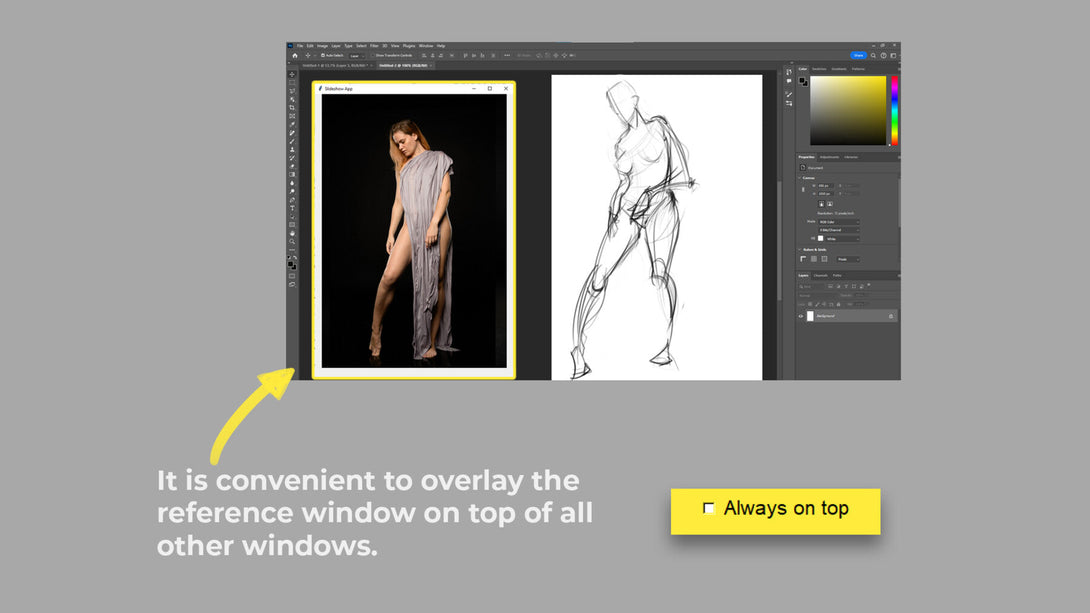Pick a hue on the rainbow slider
1090x613 pixels.
[x=895, y=111]
